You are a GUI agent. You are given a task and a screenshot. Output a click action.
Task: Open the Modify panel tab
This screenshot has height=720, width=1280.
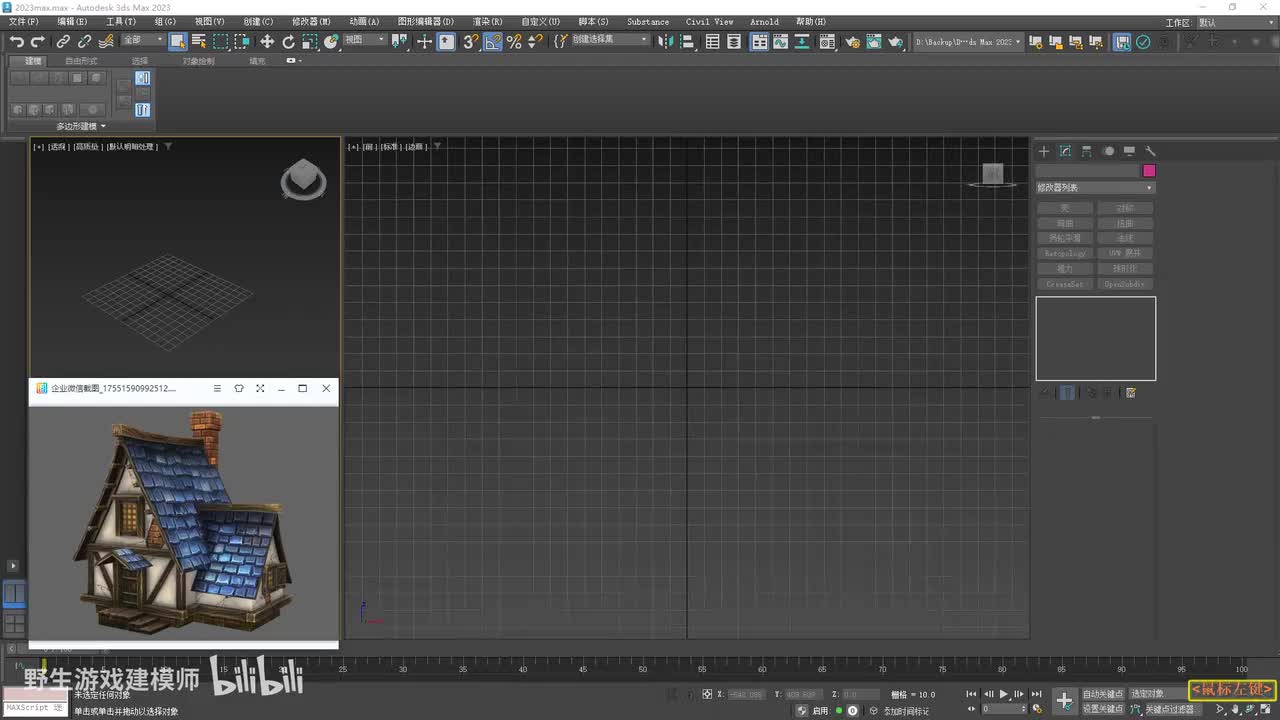(1065, 151)
